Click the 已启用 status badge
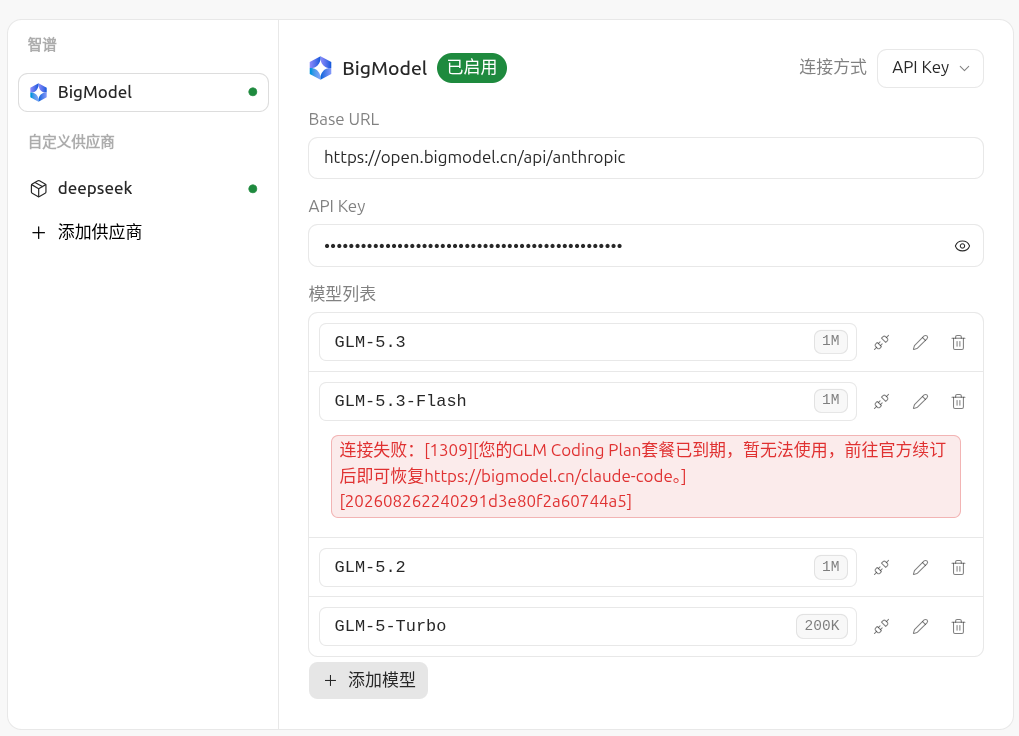 (x=472, y=68)
